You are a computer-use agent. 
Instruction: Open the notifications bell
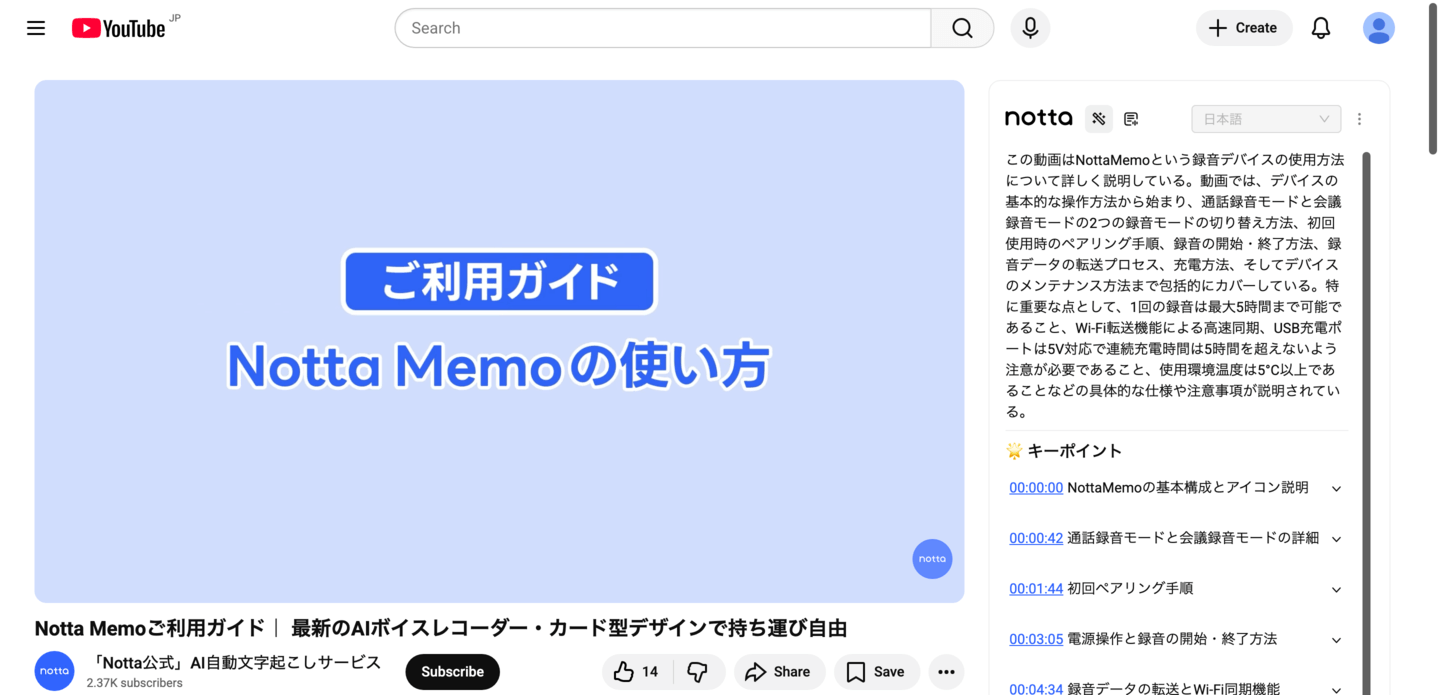click(1321, 28)
